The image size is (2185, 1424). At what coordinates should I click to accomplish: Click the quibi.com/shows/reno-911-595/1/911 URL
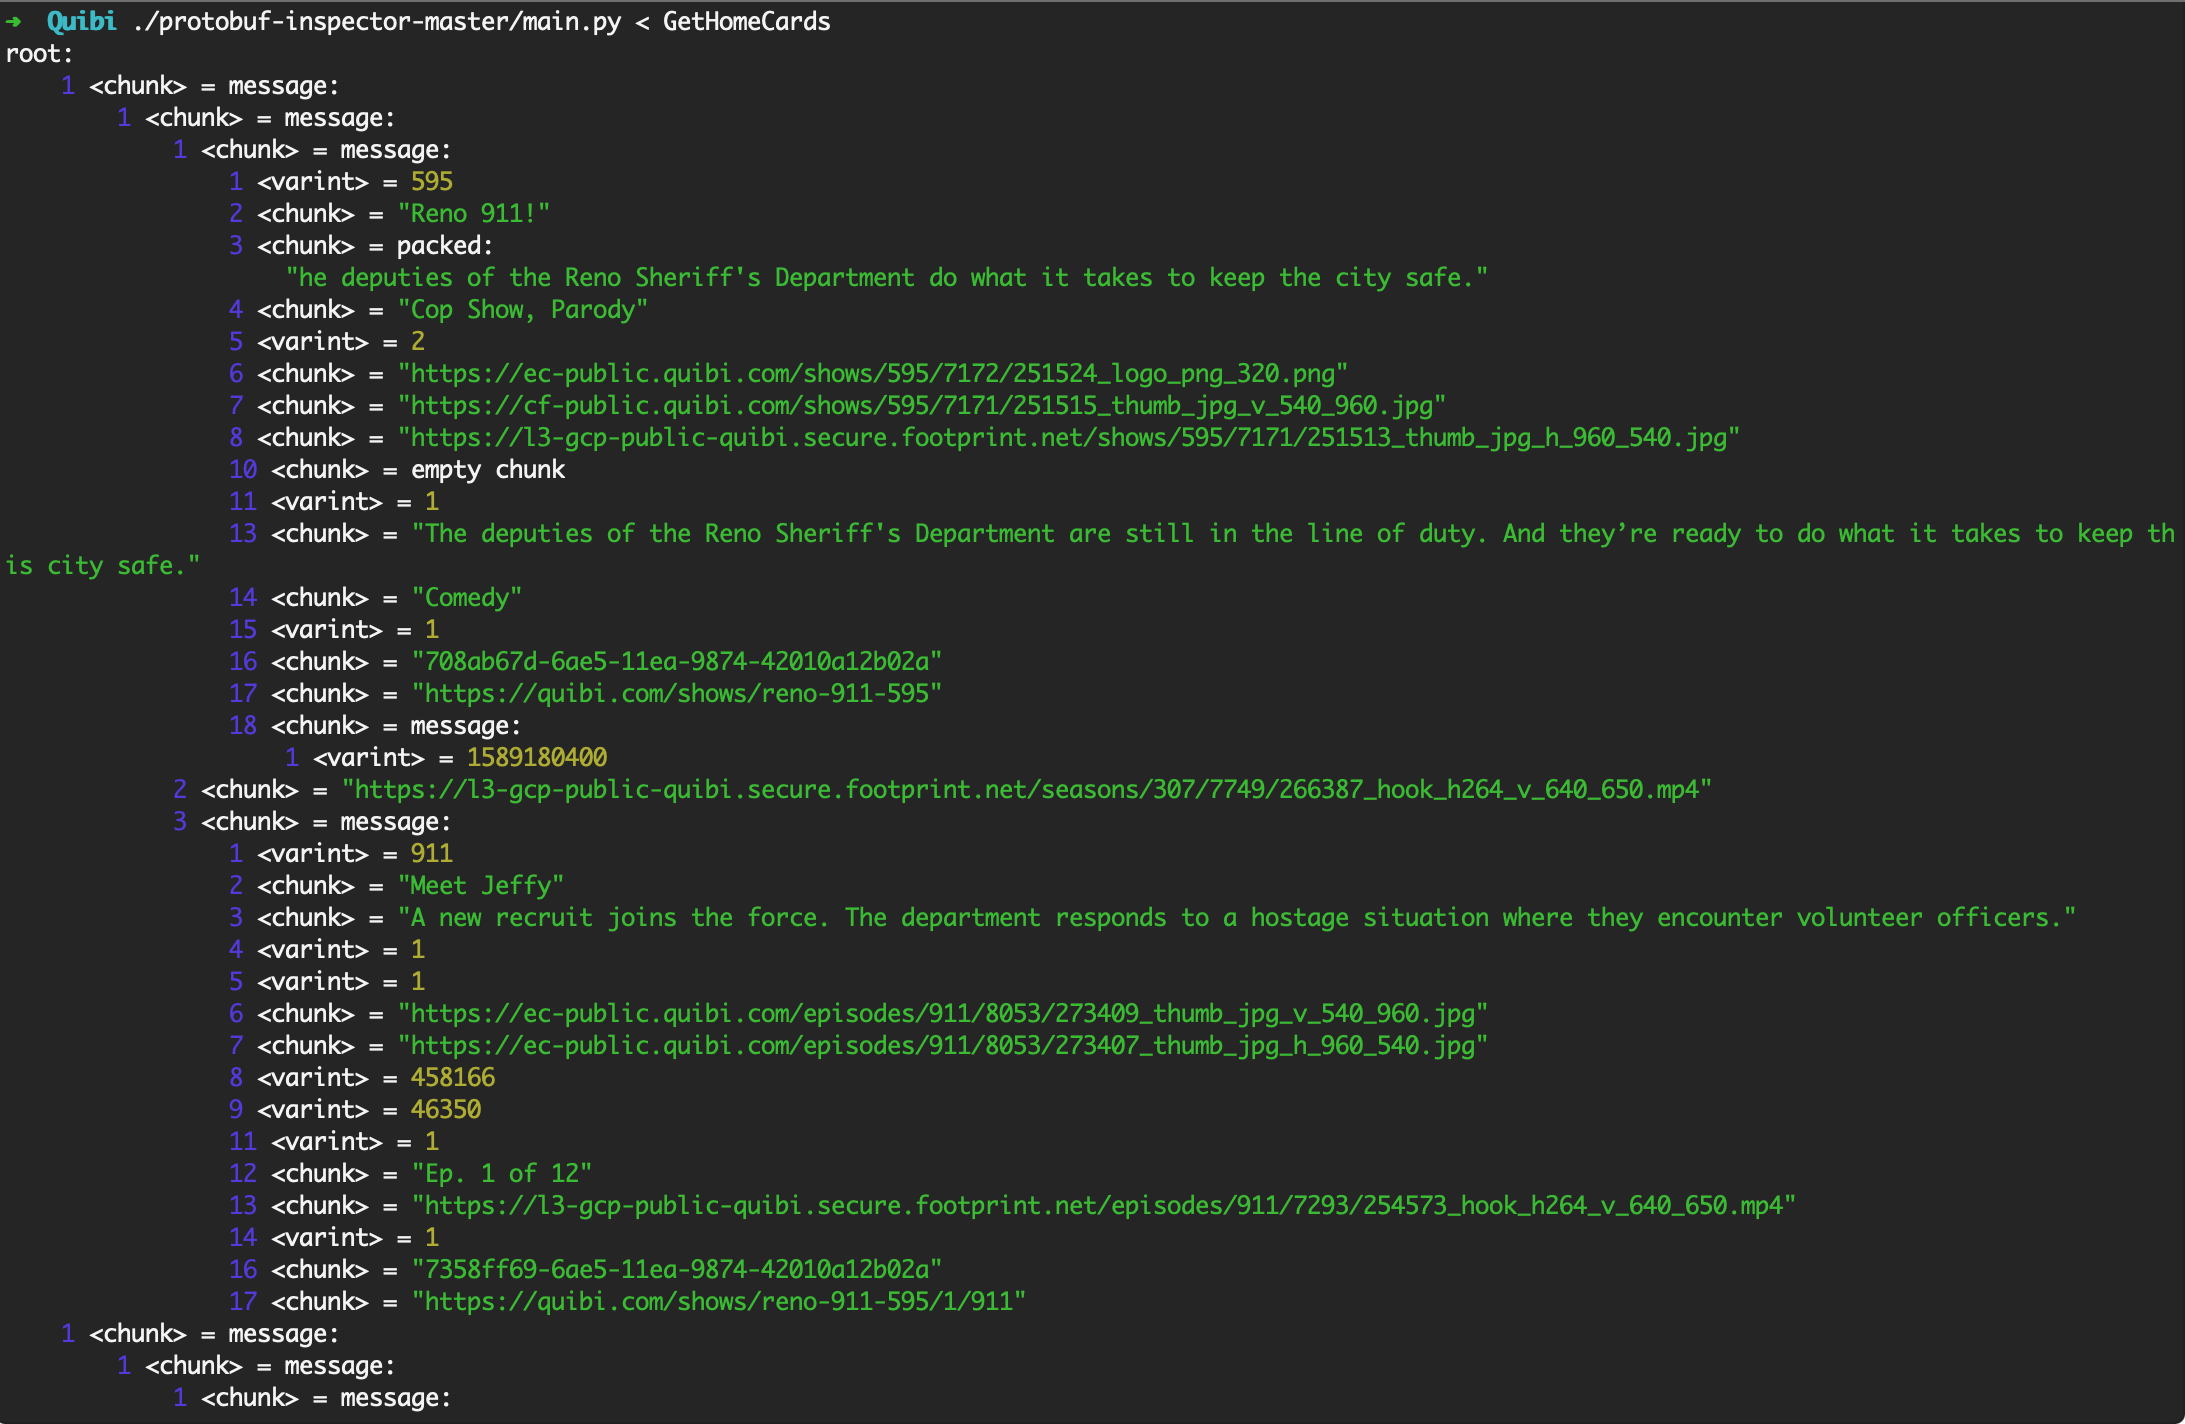[x=719, y=1302]
